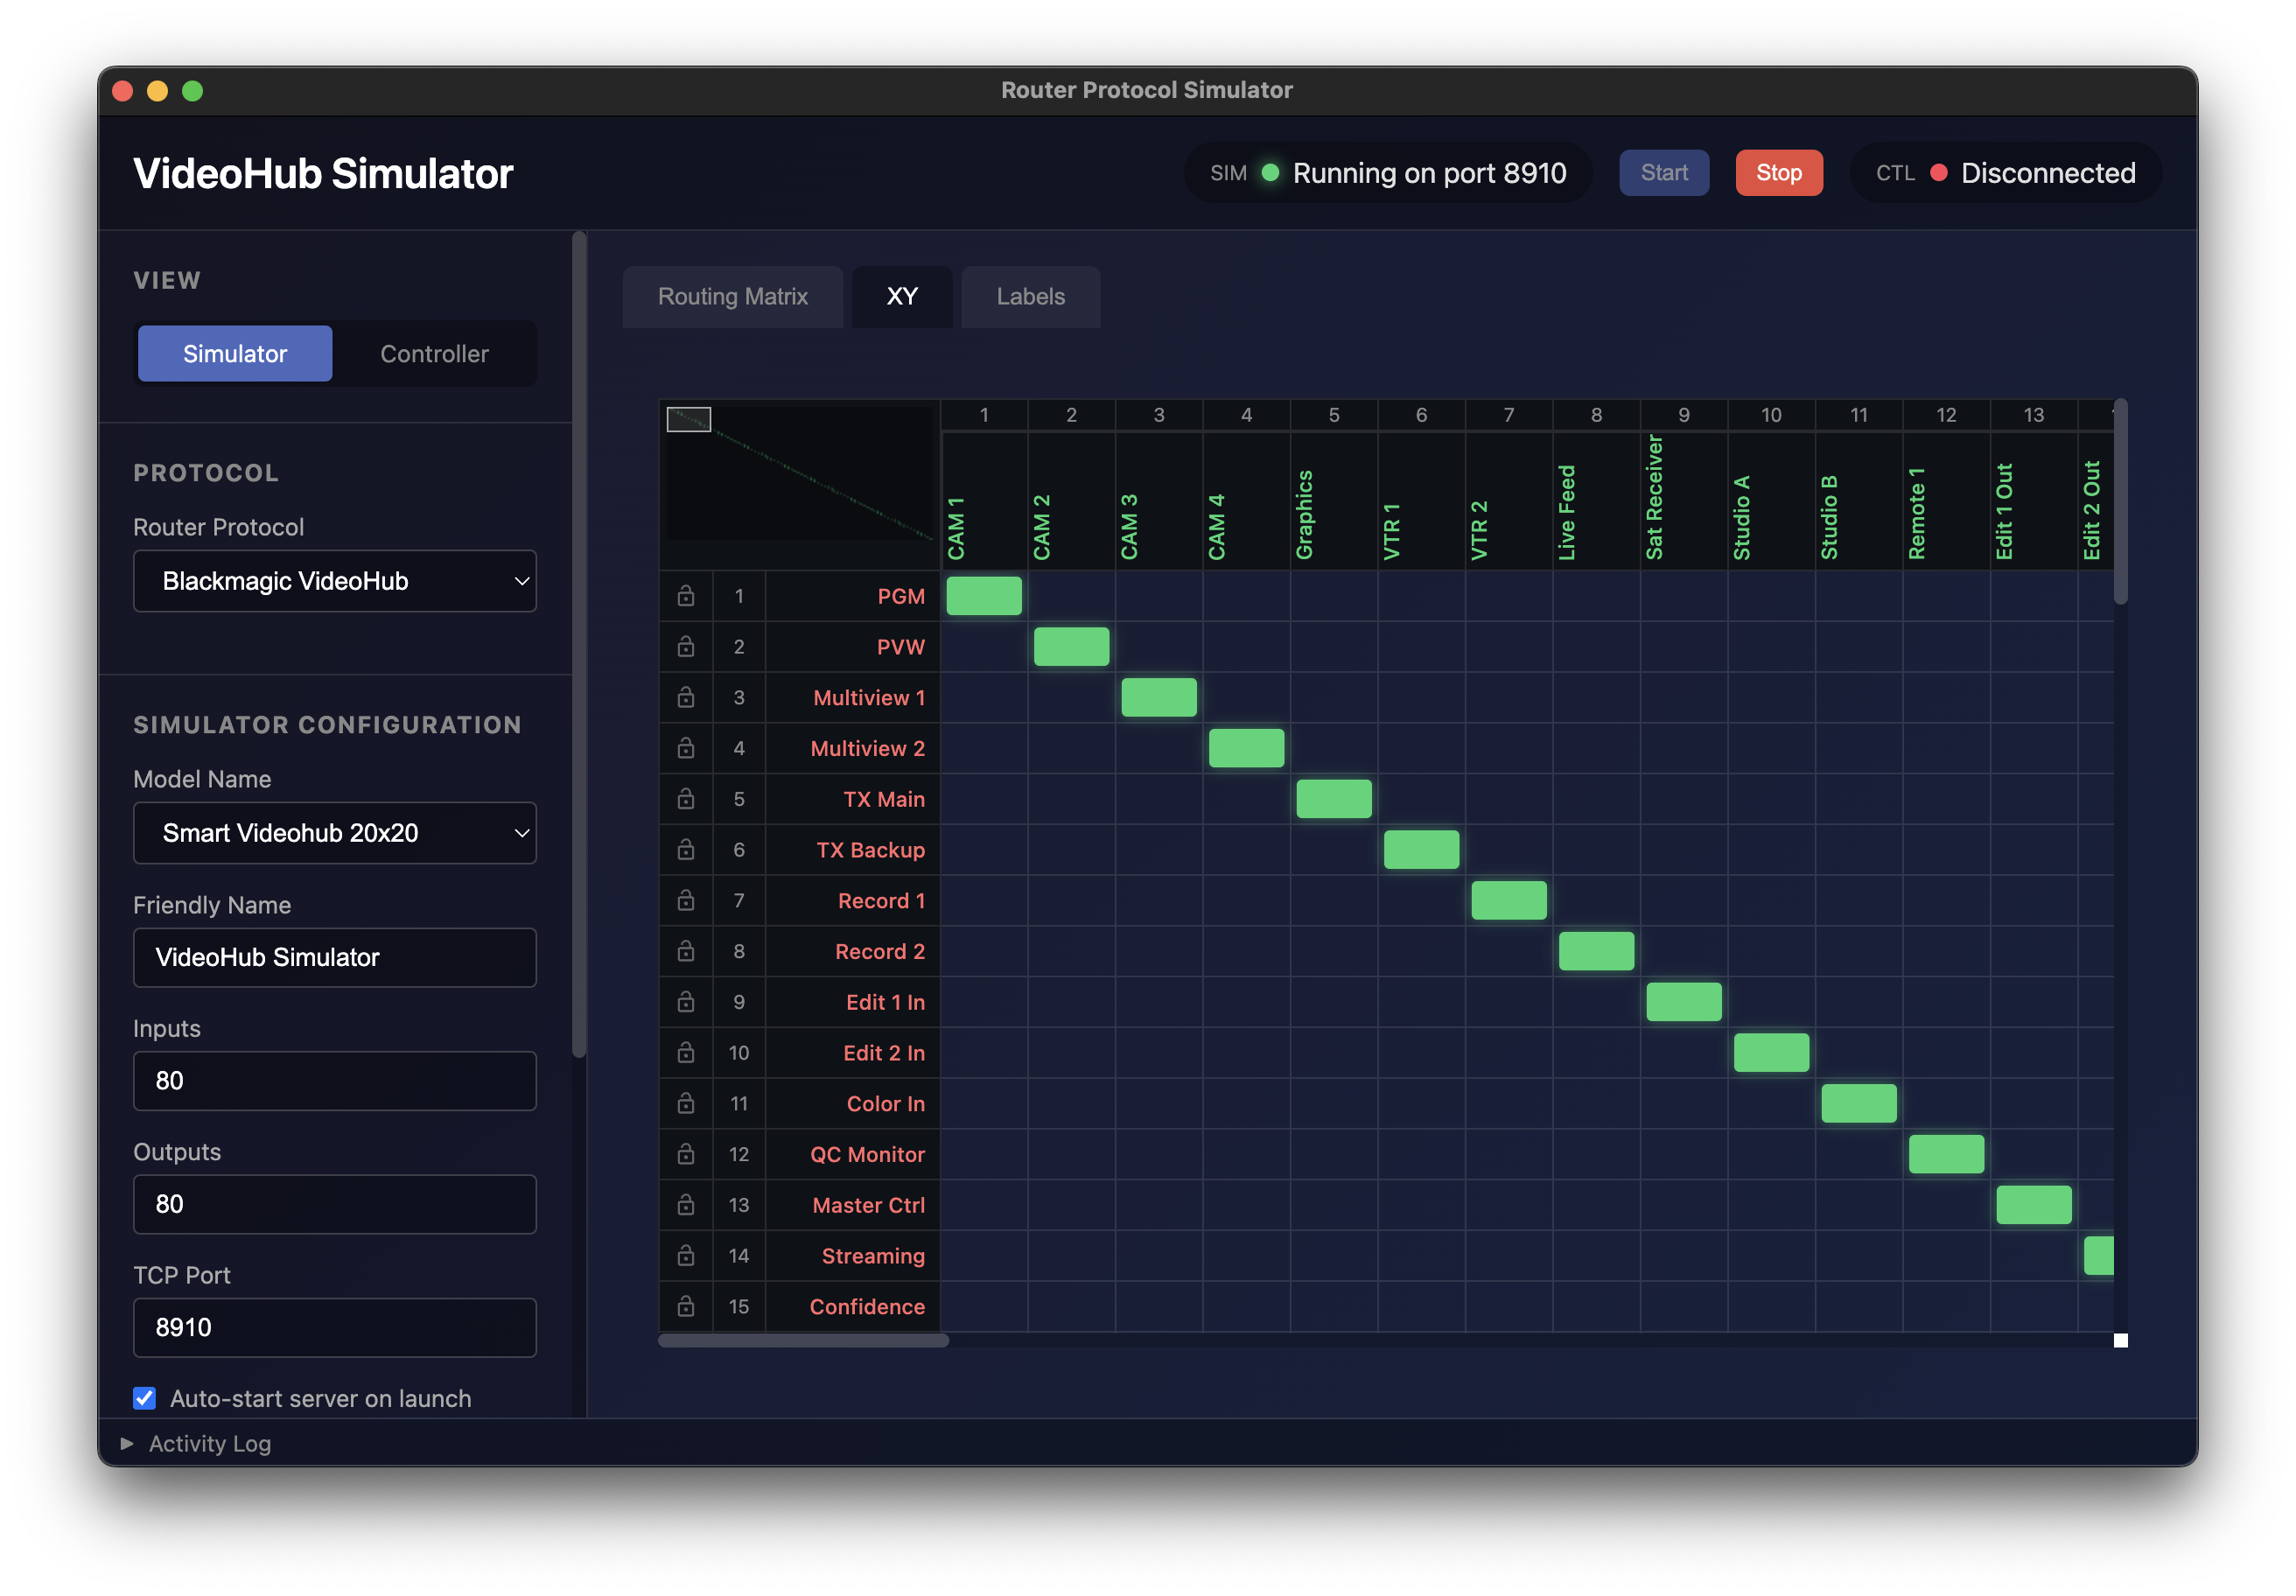
Task: Click the Streaming output row label
Action: (x=853, y=1256)
